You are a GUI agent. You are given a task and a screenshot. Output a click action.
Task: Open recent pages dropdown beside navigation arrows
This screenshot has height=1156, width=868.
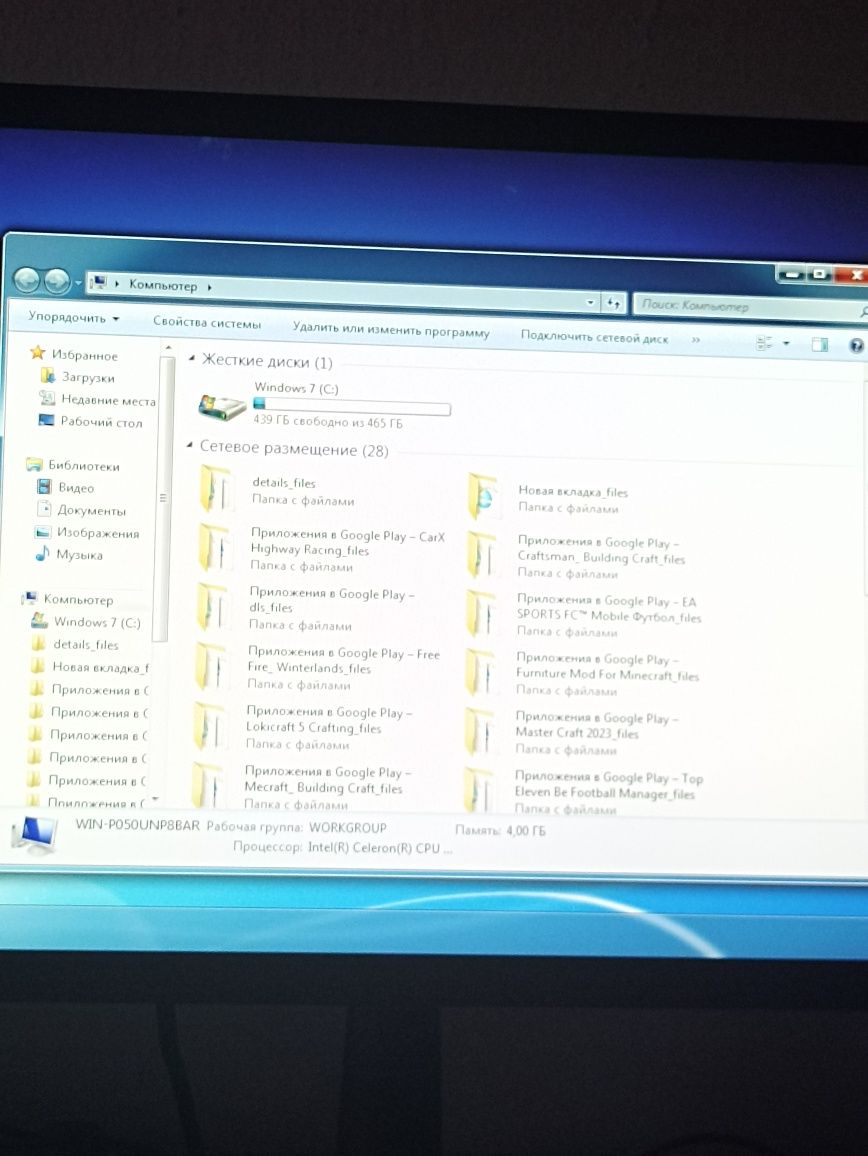[77, 282]
